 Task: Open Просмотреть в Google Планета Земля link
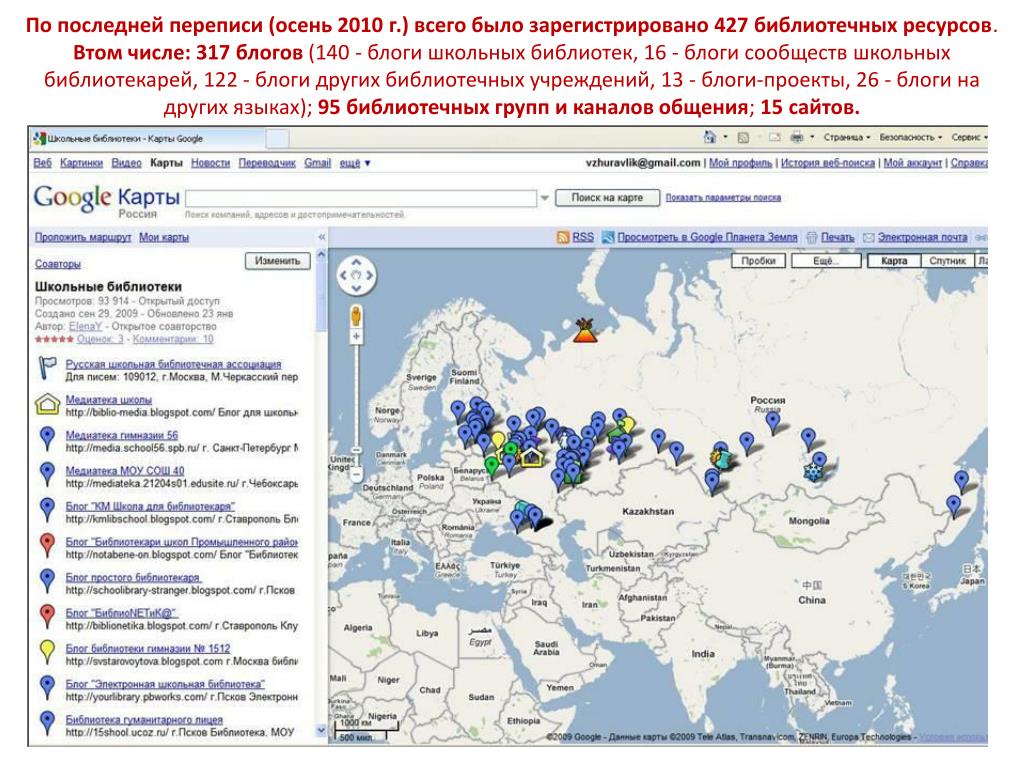pyautogui.click(x=707, y=238)
